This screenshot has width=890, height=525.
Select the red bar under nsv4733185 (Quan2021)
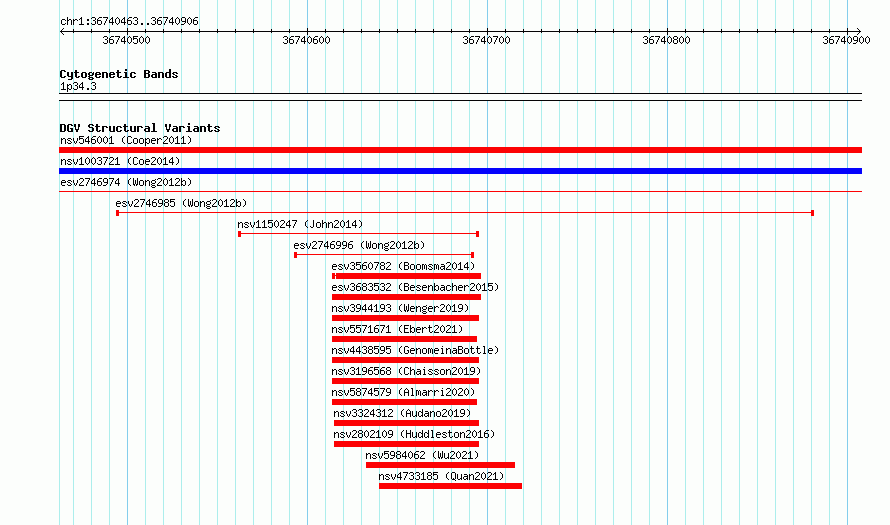tap(451, 486)
